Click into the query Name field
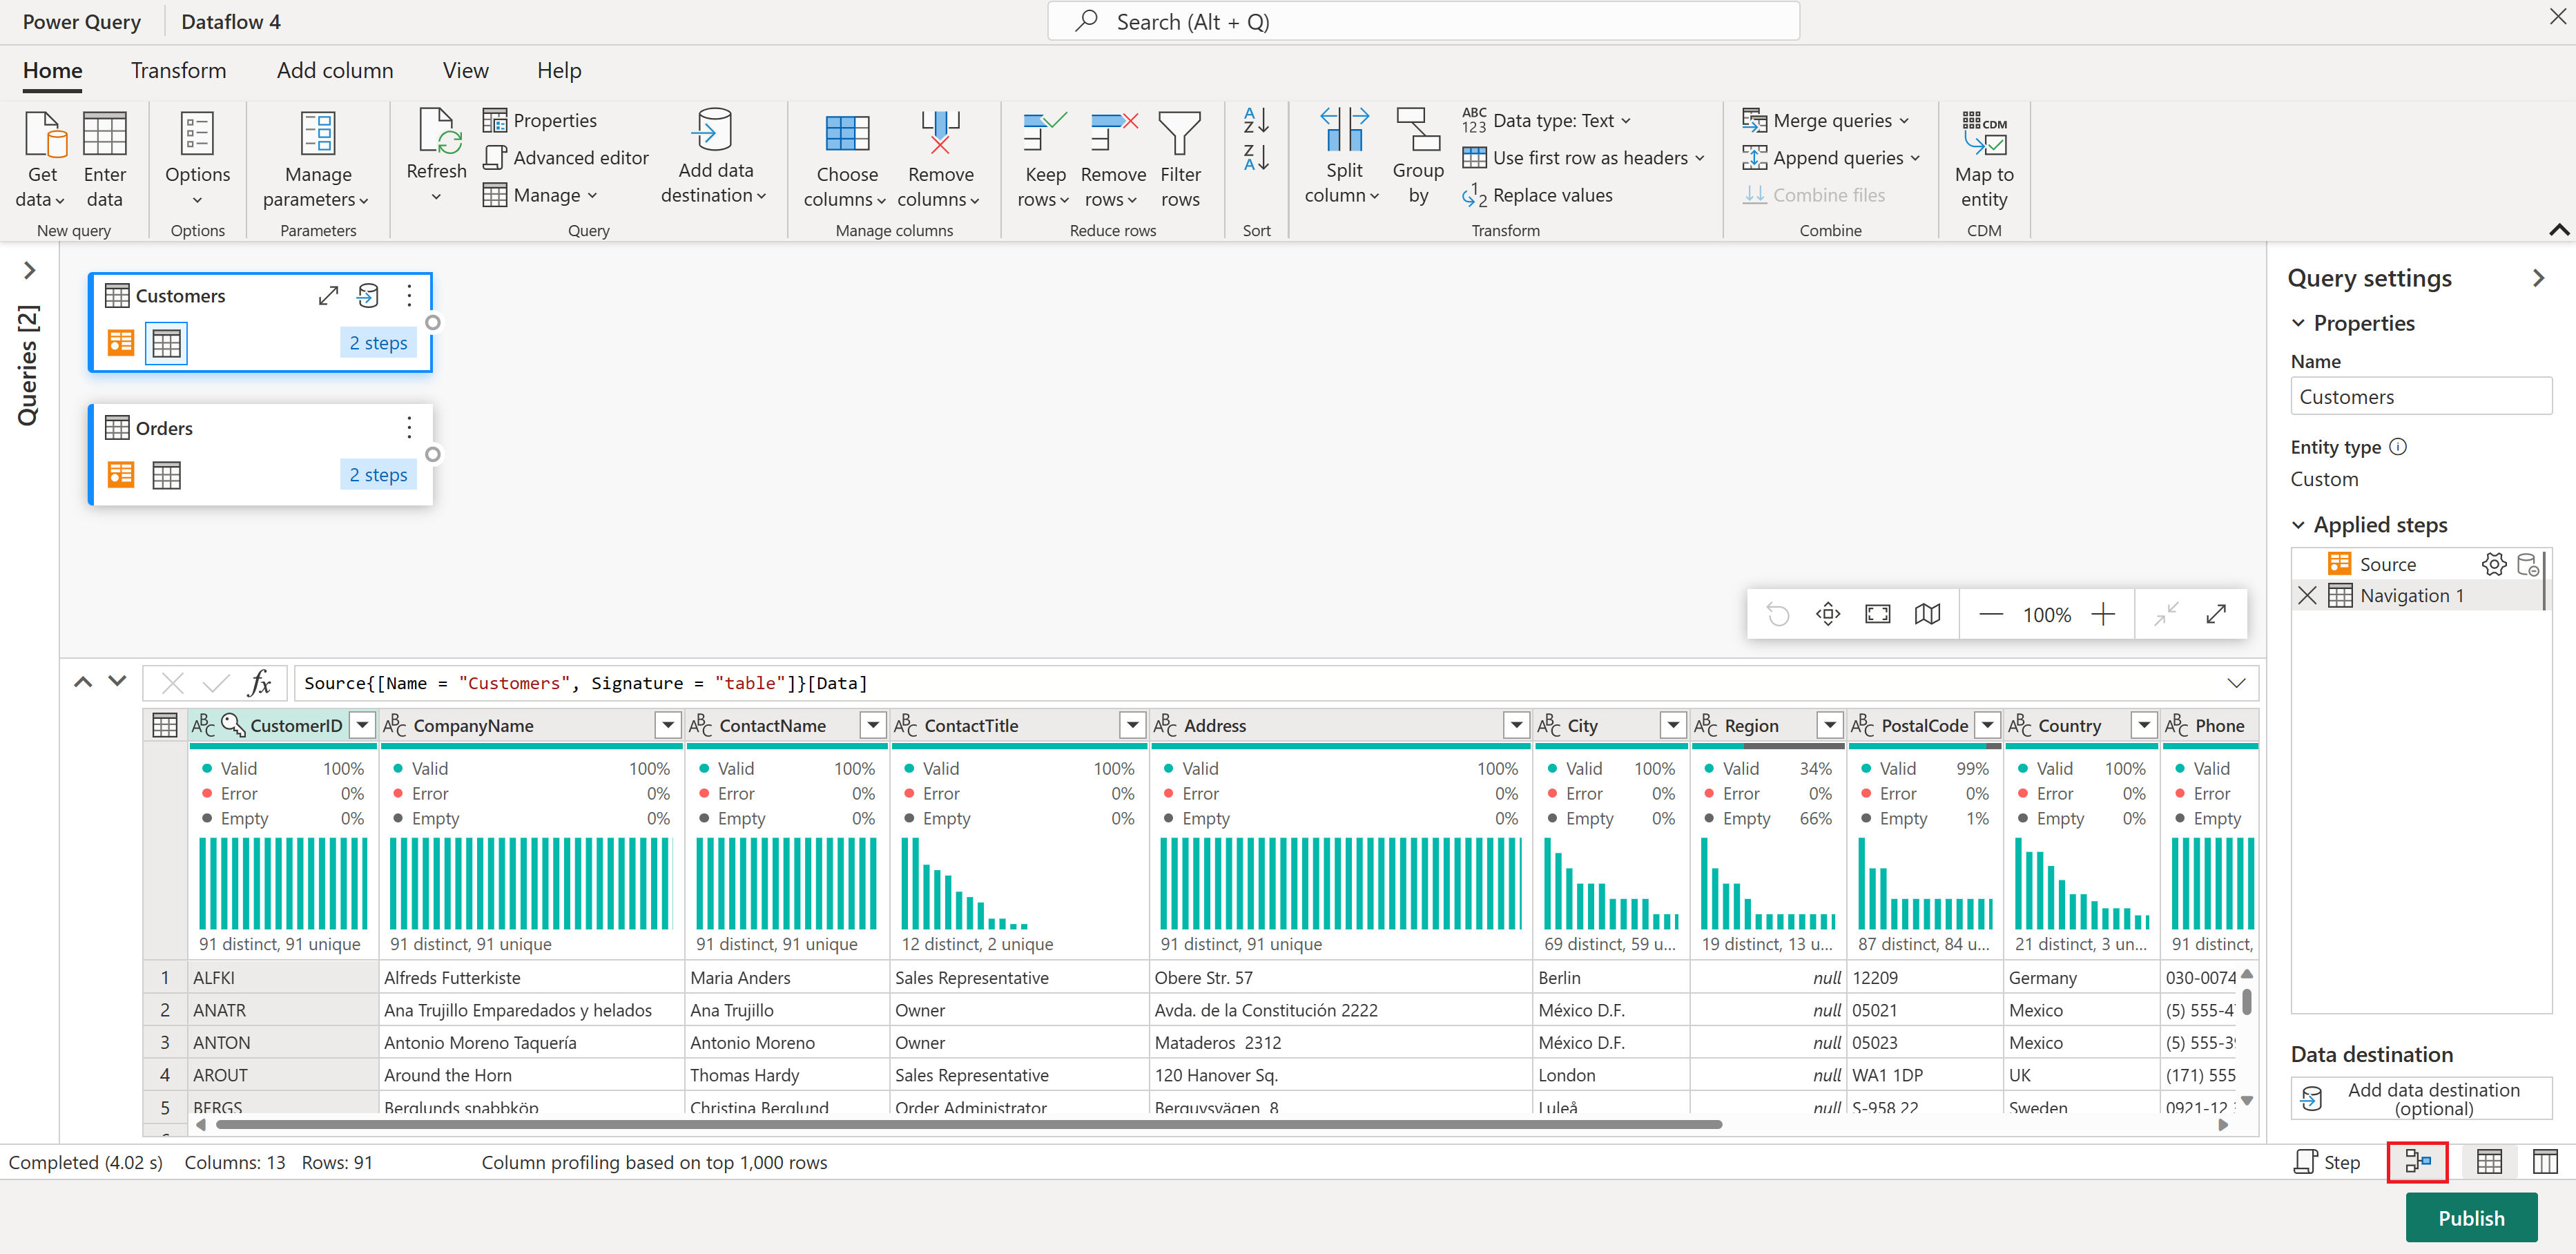 [2420, 396]
